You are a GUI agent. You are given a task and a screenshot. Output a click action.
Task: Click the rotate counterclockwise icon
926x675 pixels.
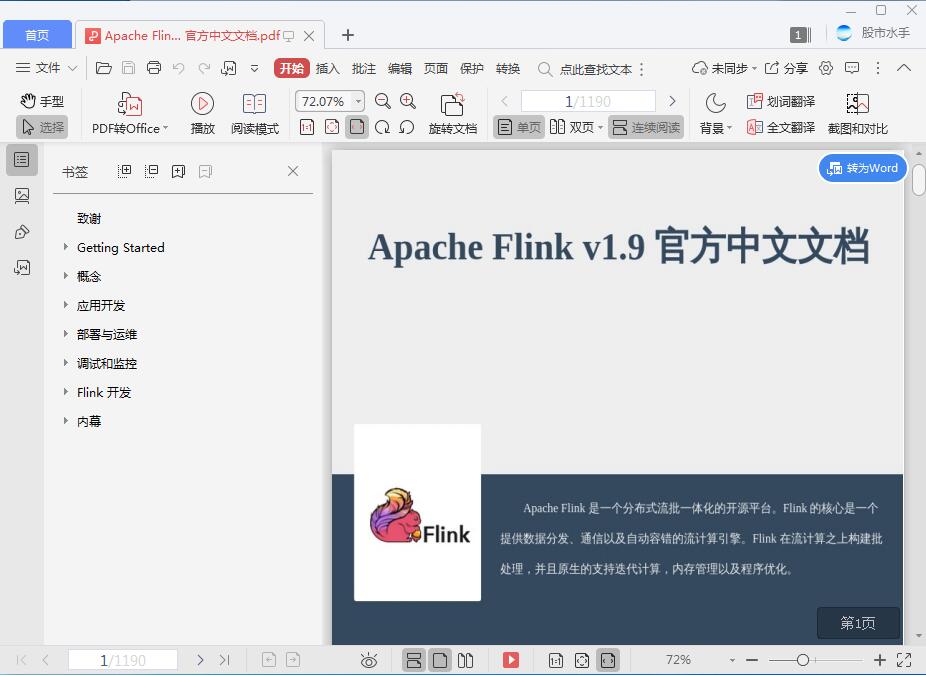click(x=407, y=127)
